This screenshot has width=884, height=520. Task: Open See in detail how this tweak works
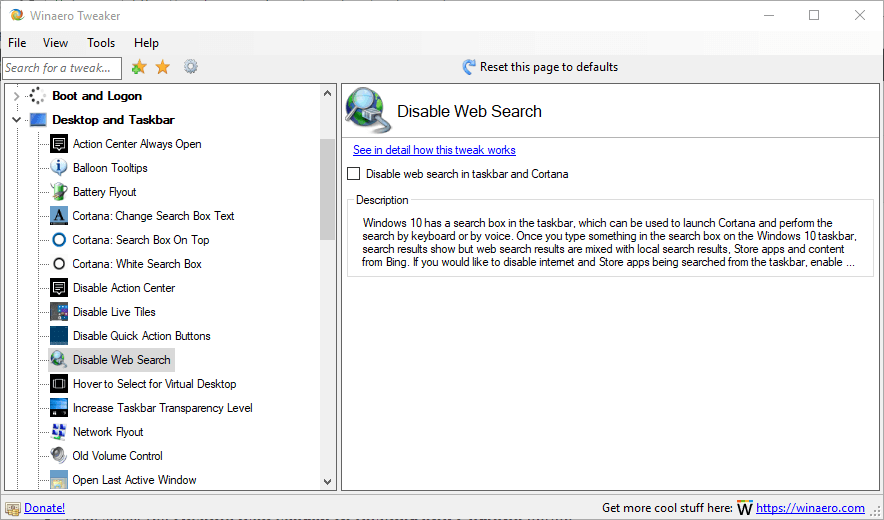pyautogui.click(x=434, y=150)
